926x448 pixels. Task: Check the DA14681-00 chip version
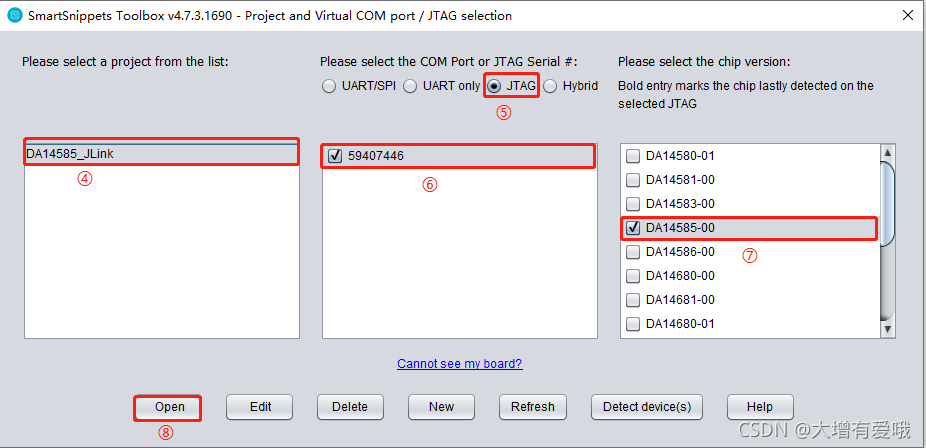coord(632,300)
